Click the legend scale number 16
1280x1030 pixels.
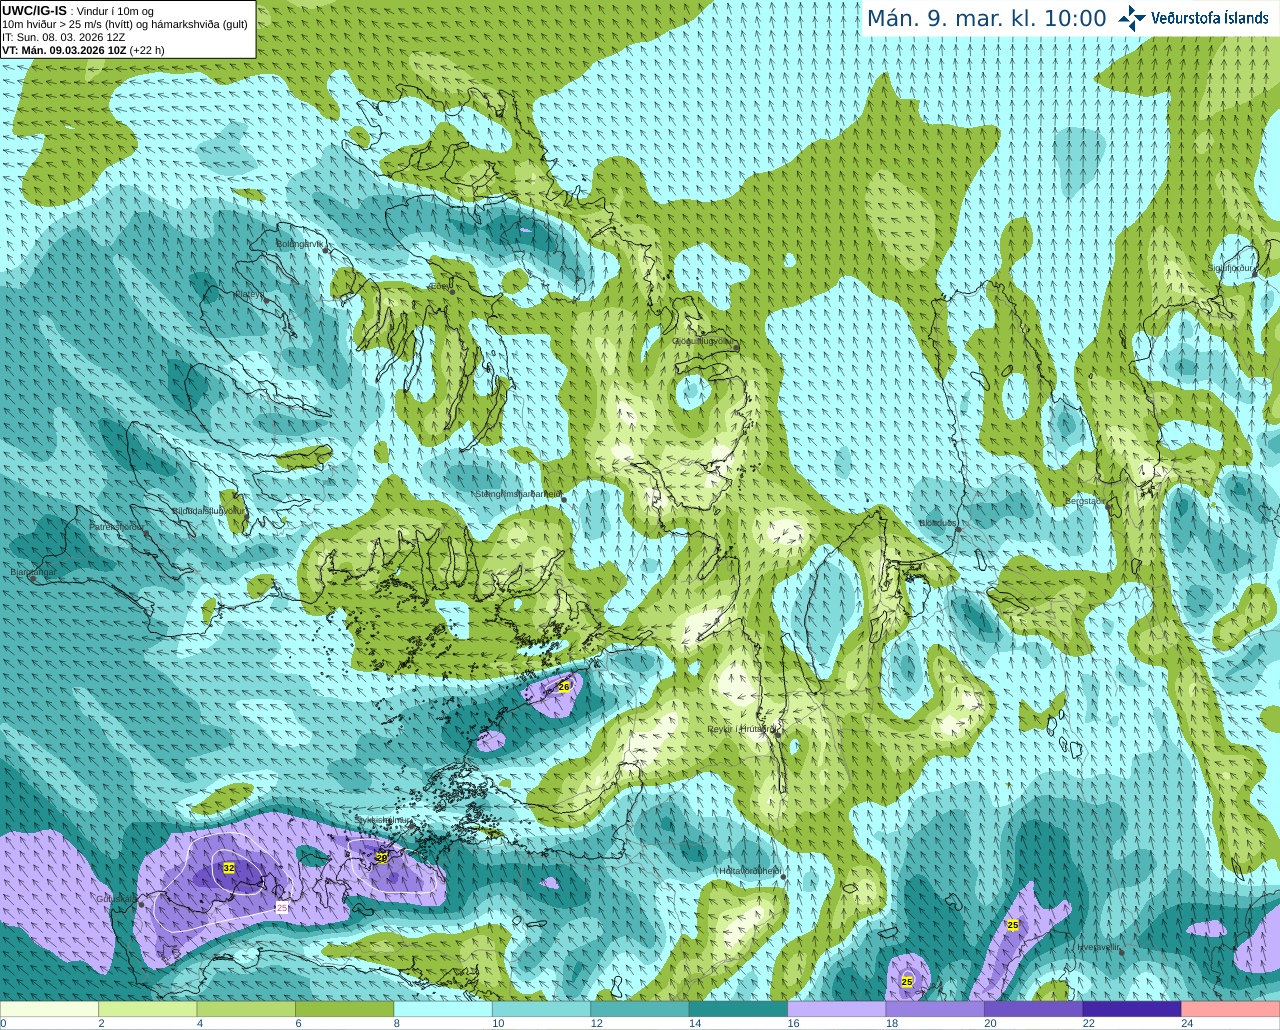(793, 1023)
